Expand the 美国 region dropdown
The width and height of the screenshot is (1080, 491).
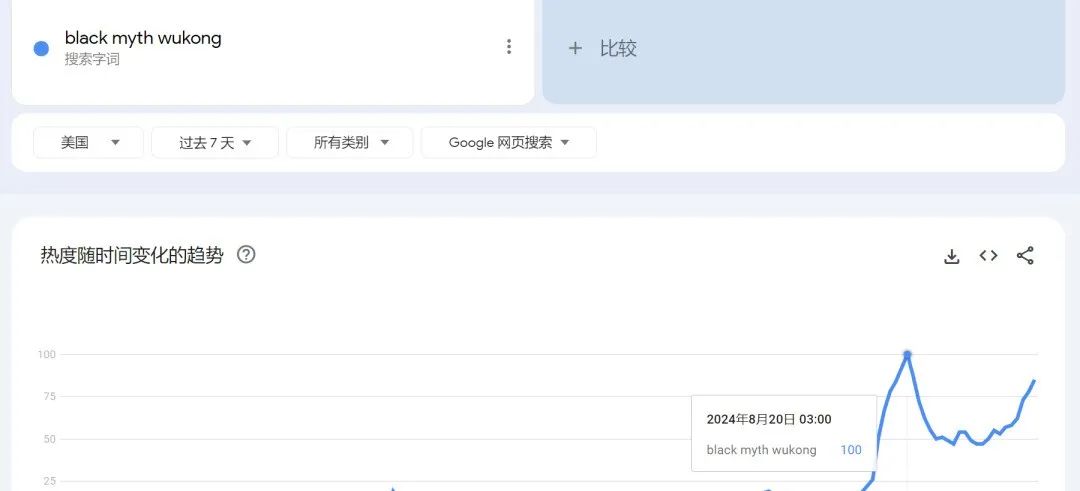pyautogui.click(x=89, y=143)
